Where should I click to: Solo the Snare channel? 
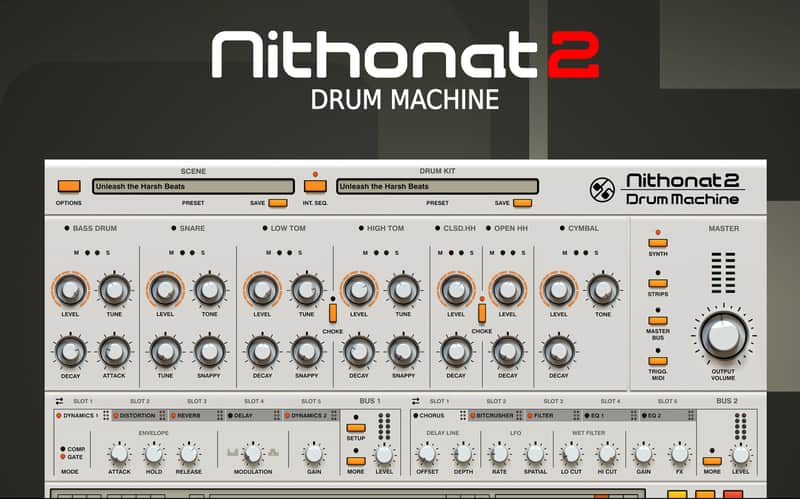click(x=192, y=253)
